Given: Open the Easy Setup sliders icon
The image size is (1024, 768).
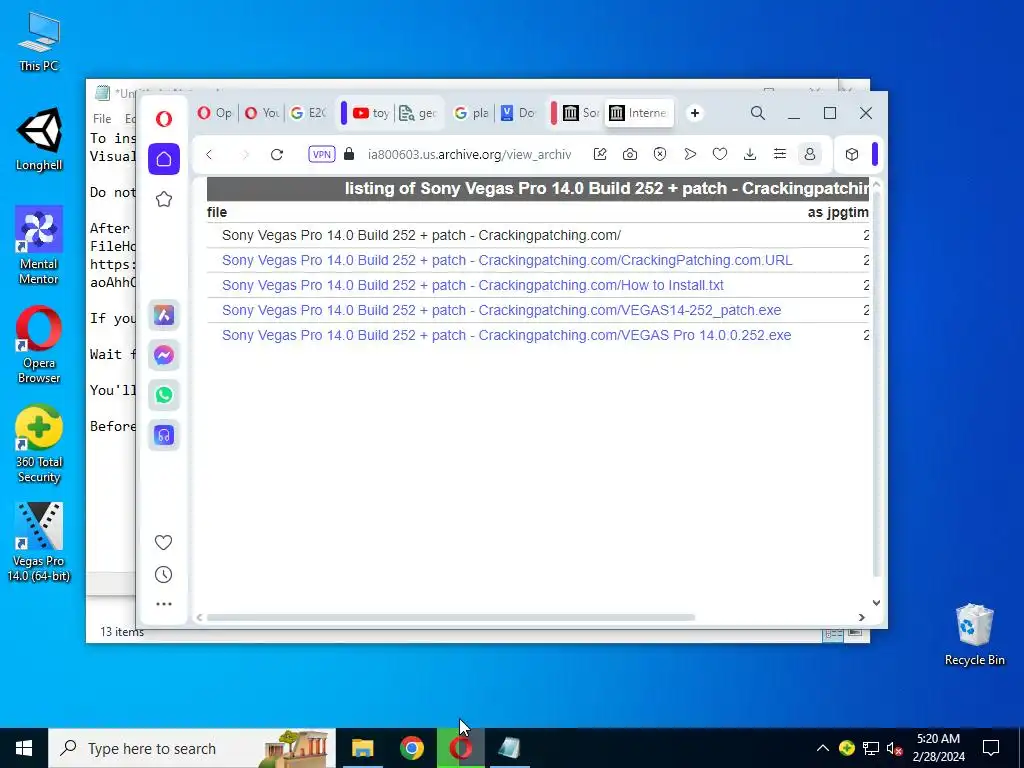Looking at the screenshot, I should [x=780, y=154].
